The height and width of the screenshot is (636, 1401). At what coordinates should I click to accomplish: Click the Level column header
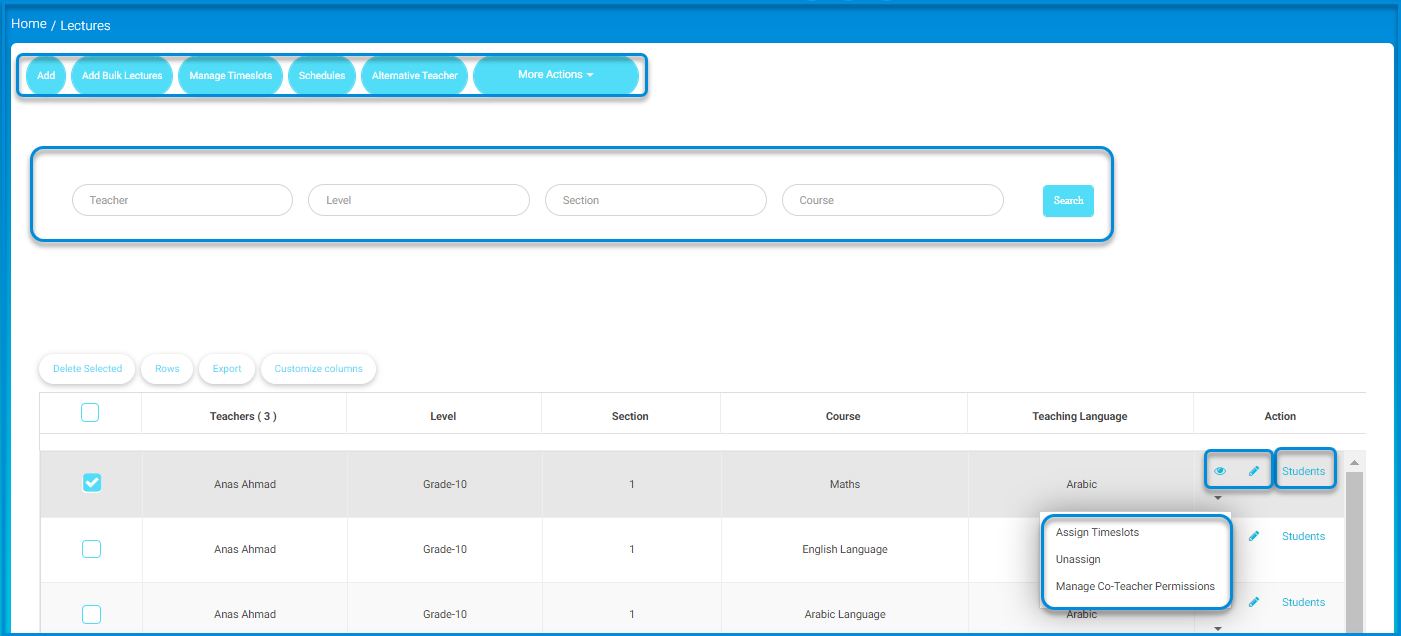coord(443,416)
